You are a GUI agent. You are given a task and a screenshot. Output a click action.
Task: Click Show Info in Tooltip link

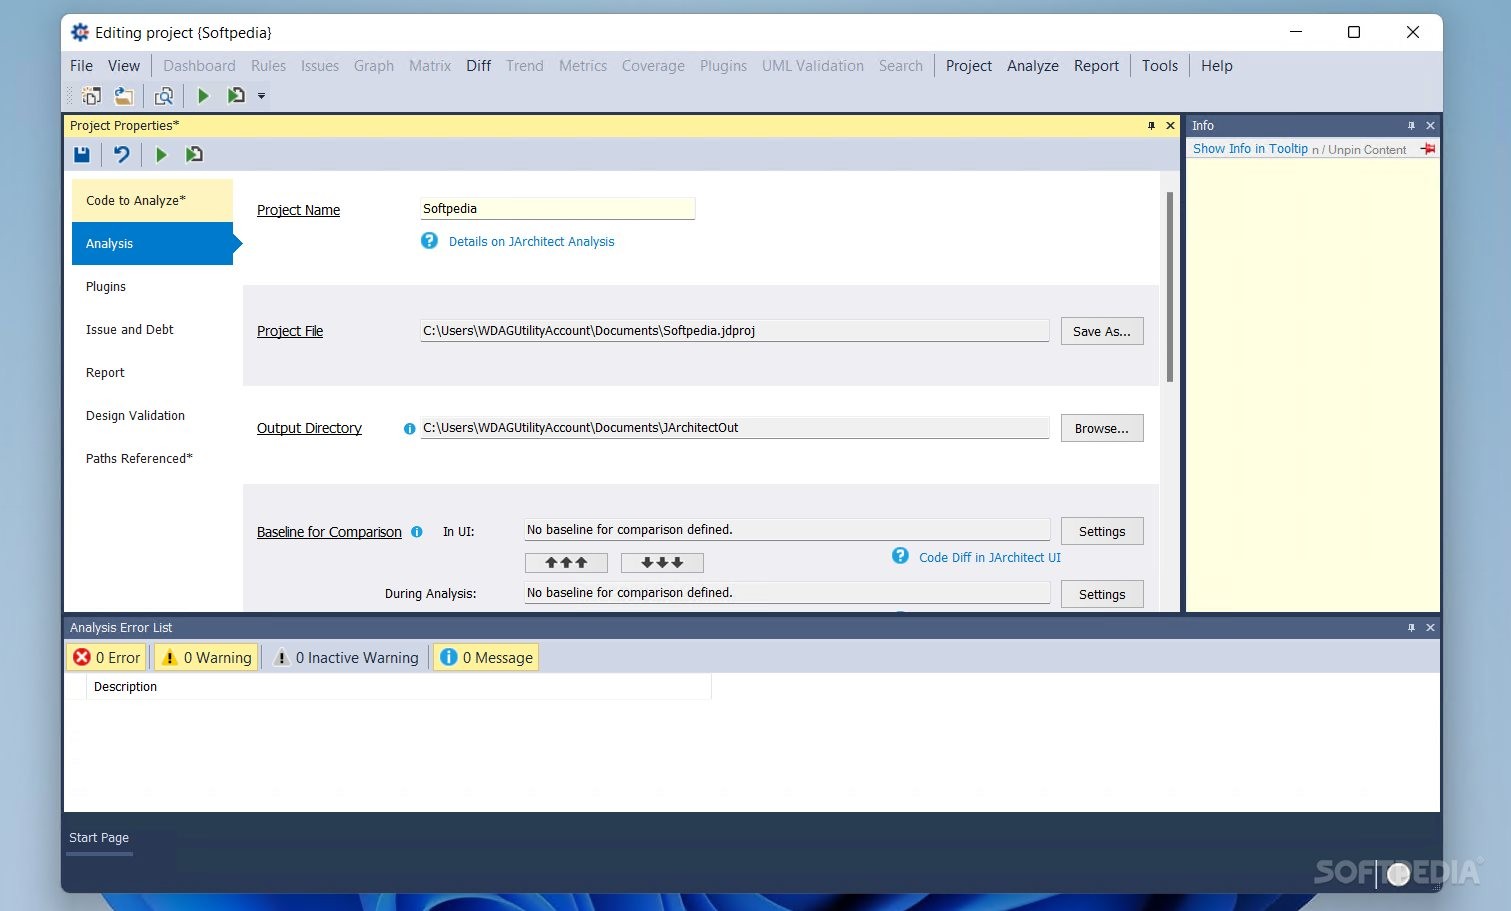(1250, 149)
